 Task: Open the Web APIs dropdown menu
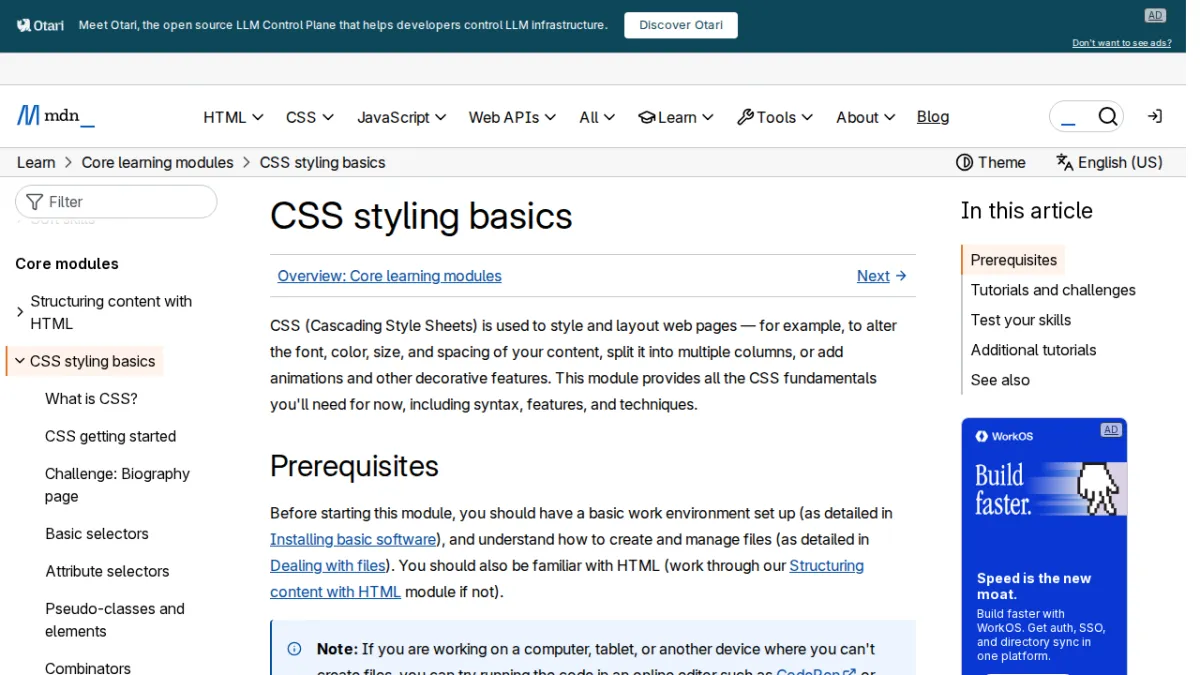[x=511, y=117]
